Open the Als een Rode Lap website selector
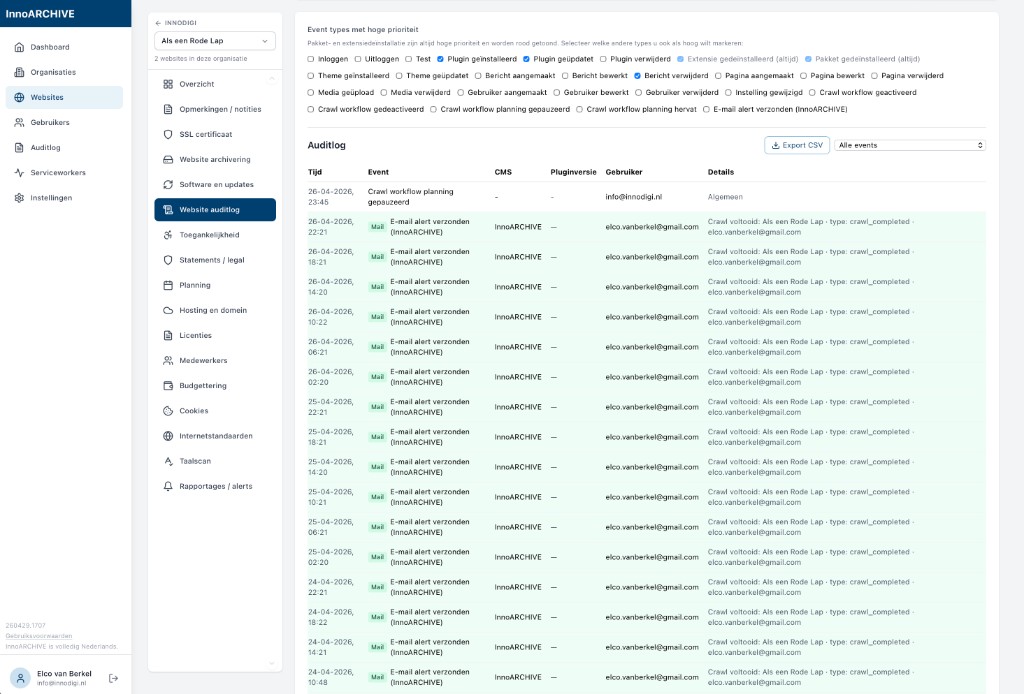 215,41
